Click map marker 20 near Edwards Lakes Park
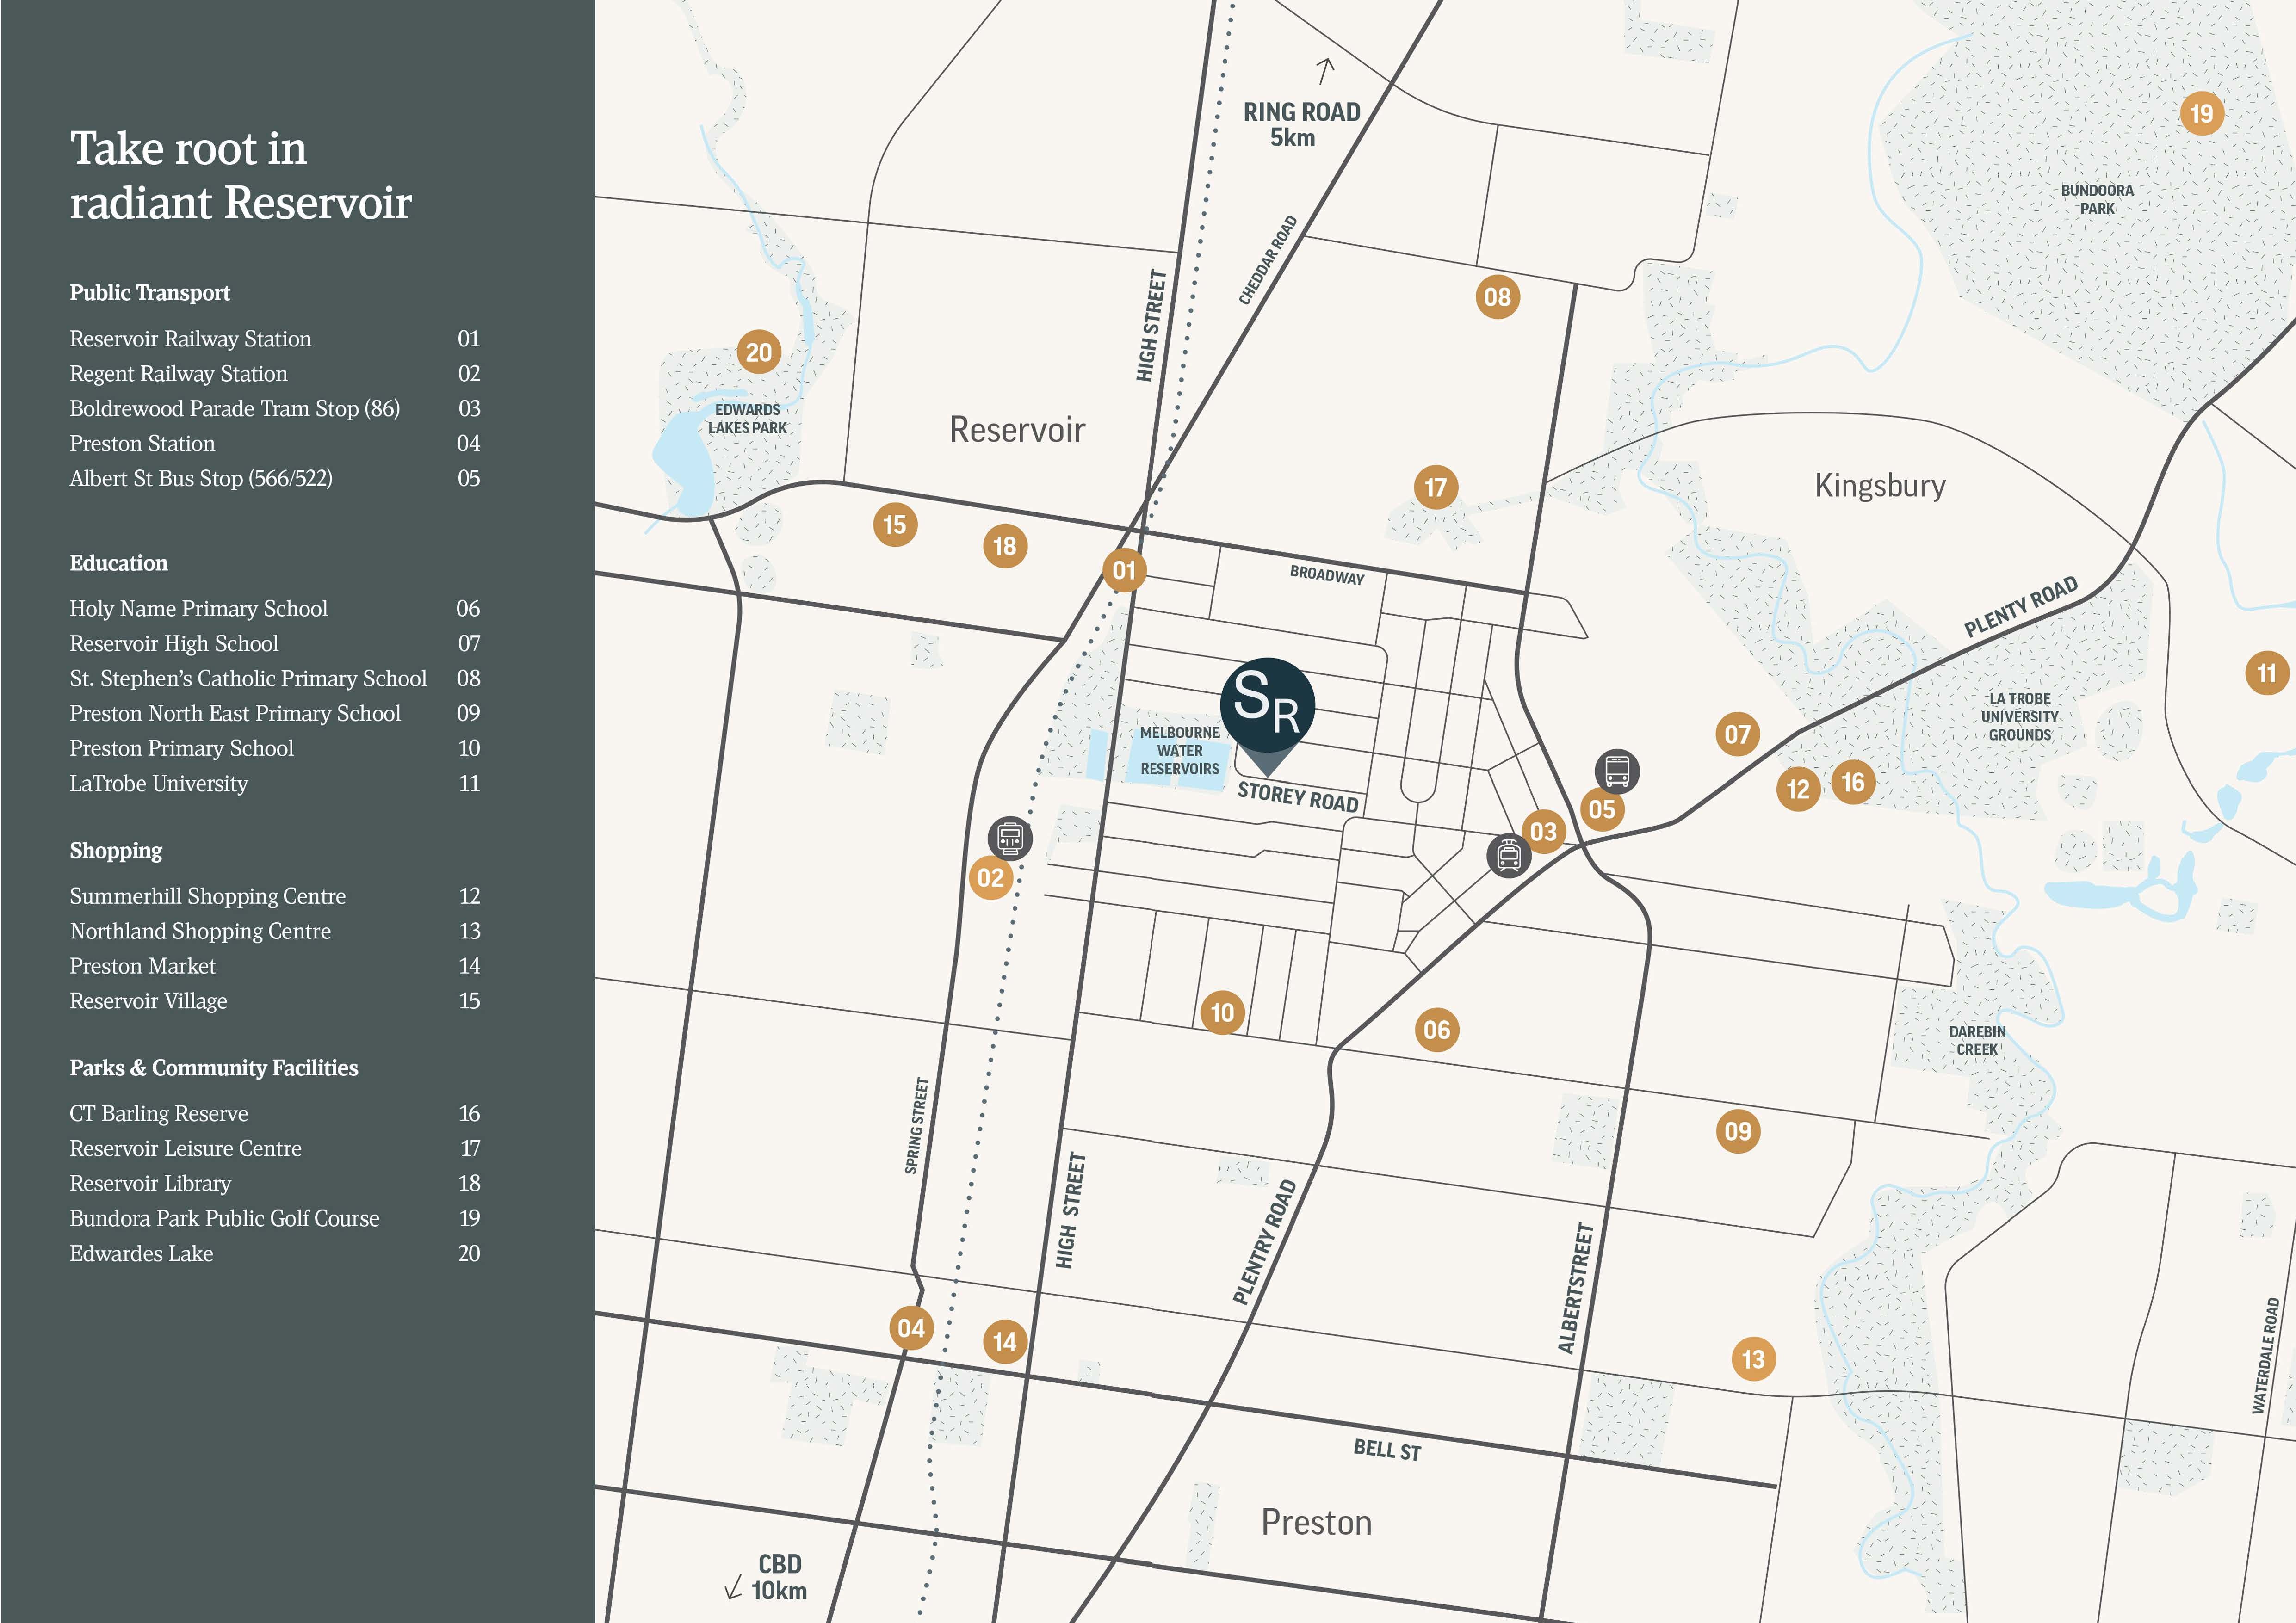The height and width of the screenshot is (1623, 2296). click(759, 352)
